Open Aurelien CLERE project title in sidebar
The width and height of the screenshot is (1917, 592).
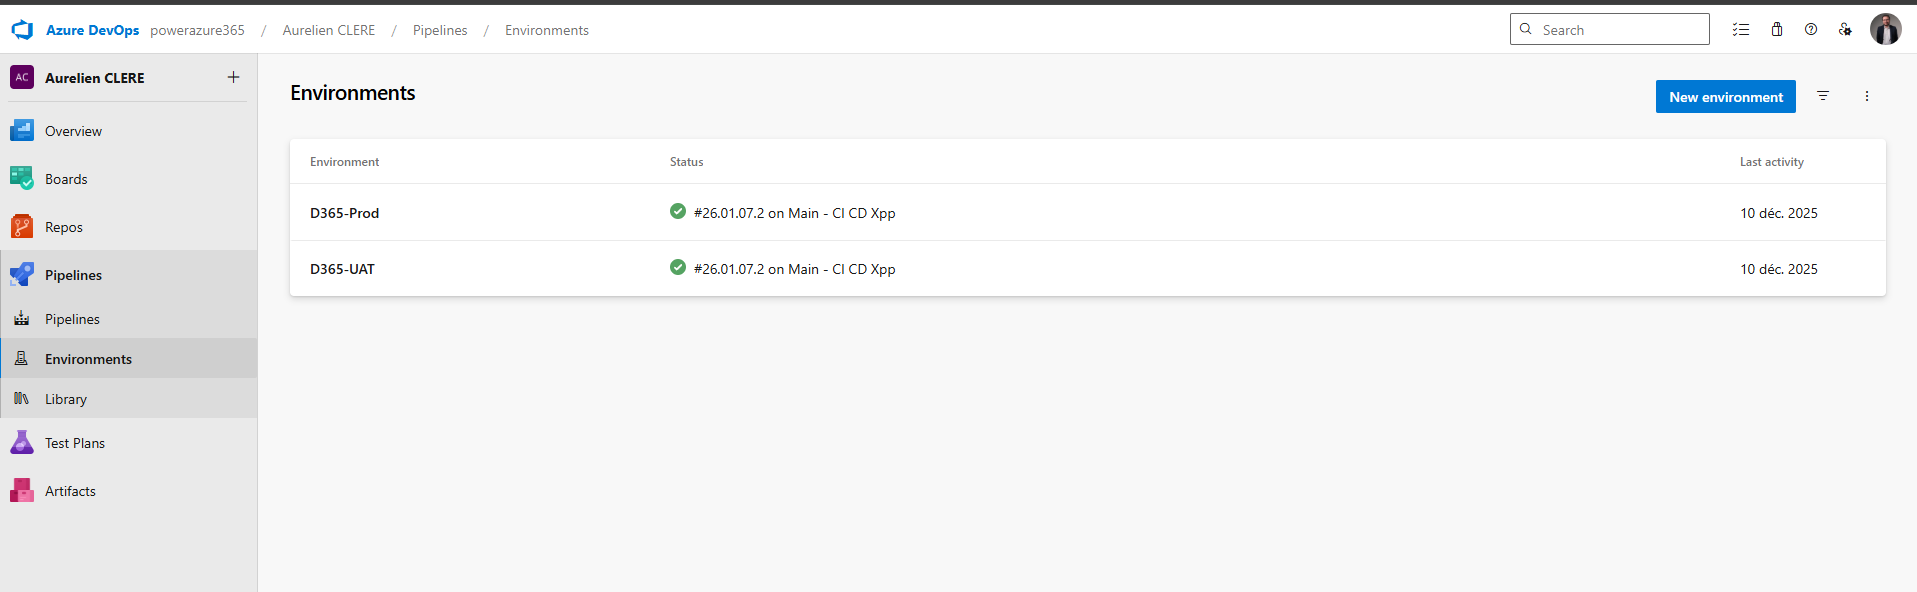(95, 78)
